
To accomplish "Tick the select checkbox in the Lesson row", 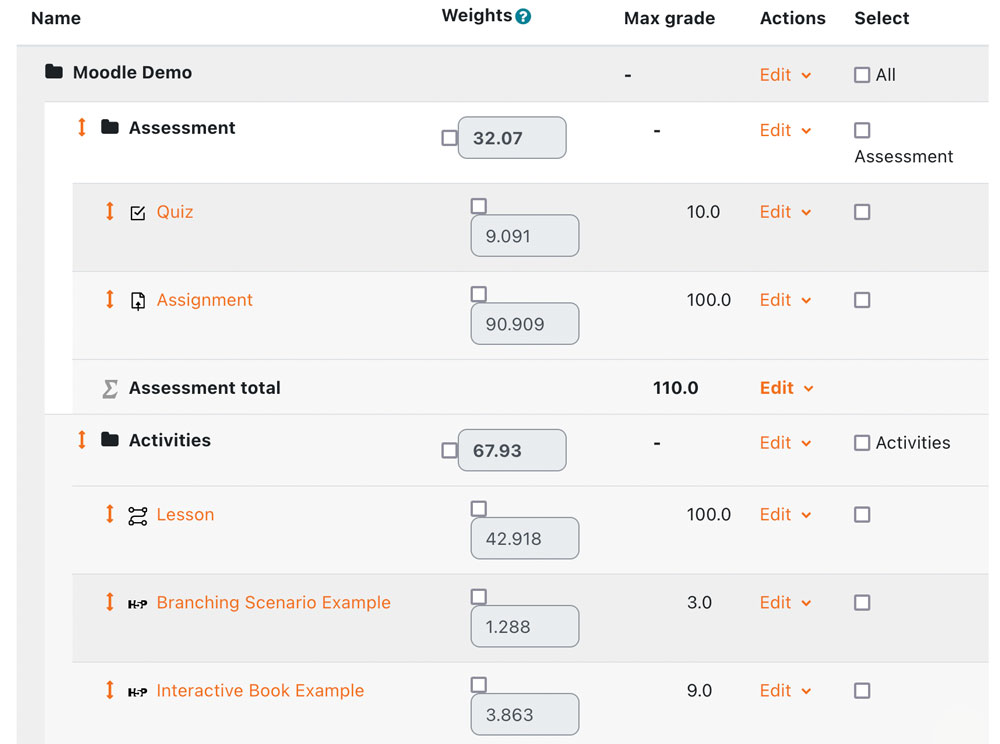I will point(862,515).
